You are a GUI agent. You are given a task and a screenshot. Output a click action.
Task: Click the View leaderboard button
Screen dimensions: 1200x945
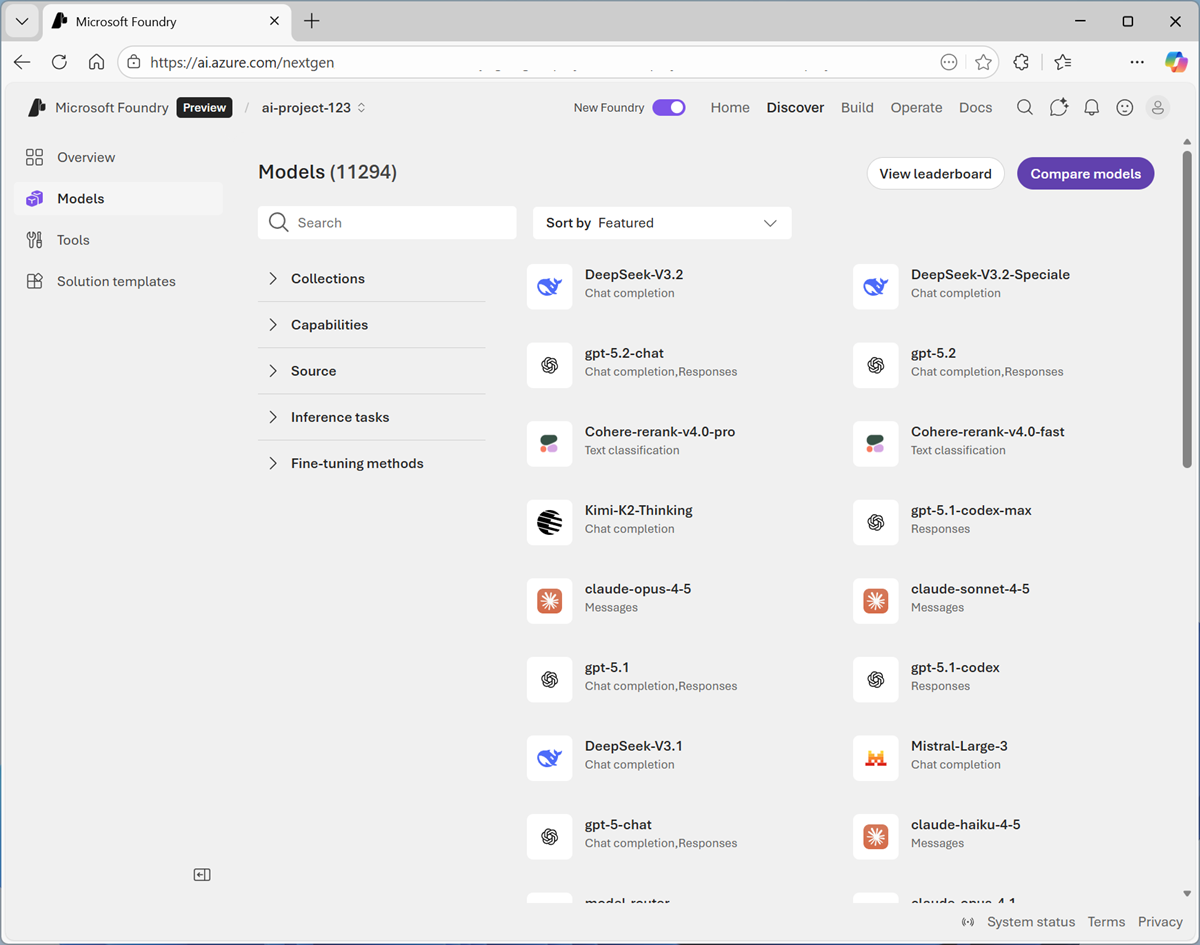935,174
